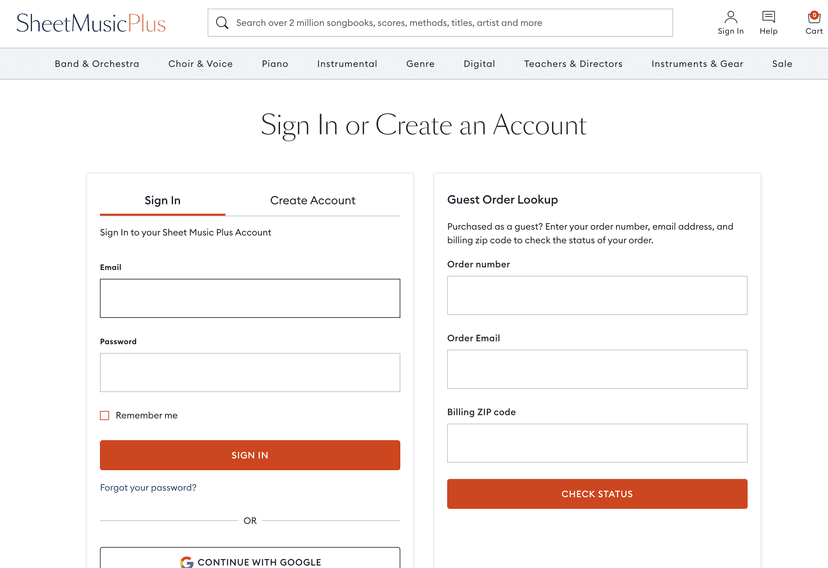Switch to the Create Account tab

[x=312, y=200]
